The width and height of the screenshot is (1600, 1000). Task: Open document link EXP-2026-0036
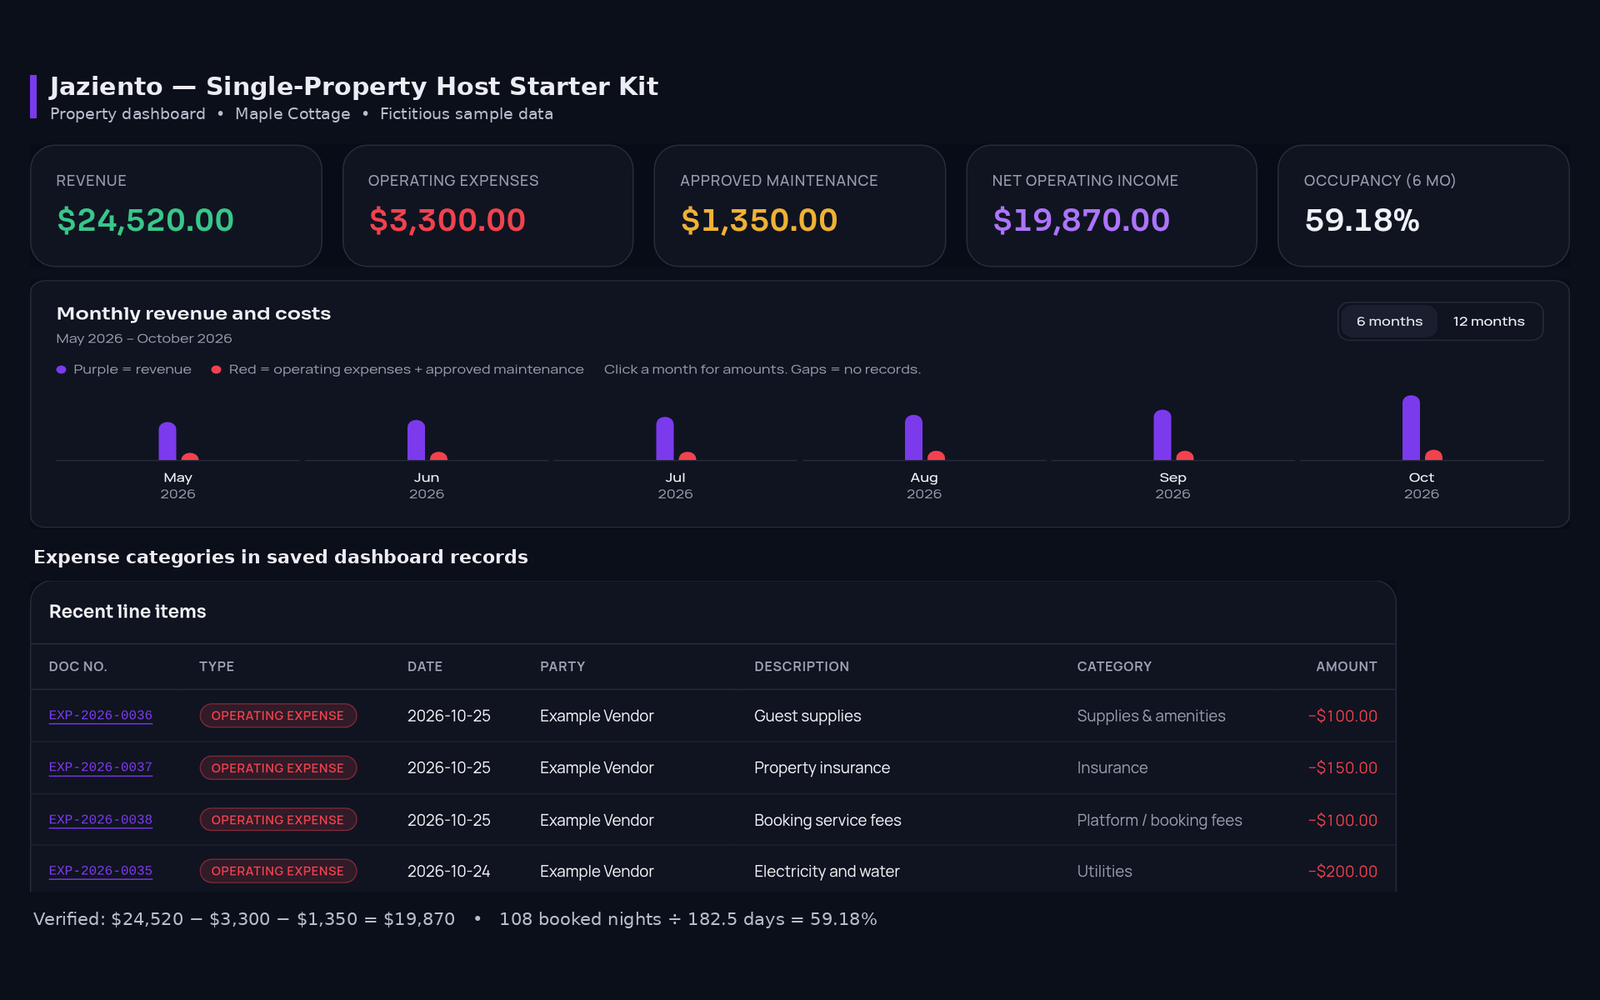coord(100,715)
